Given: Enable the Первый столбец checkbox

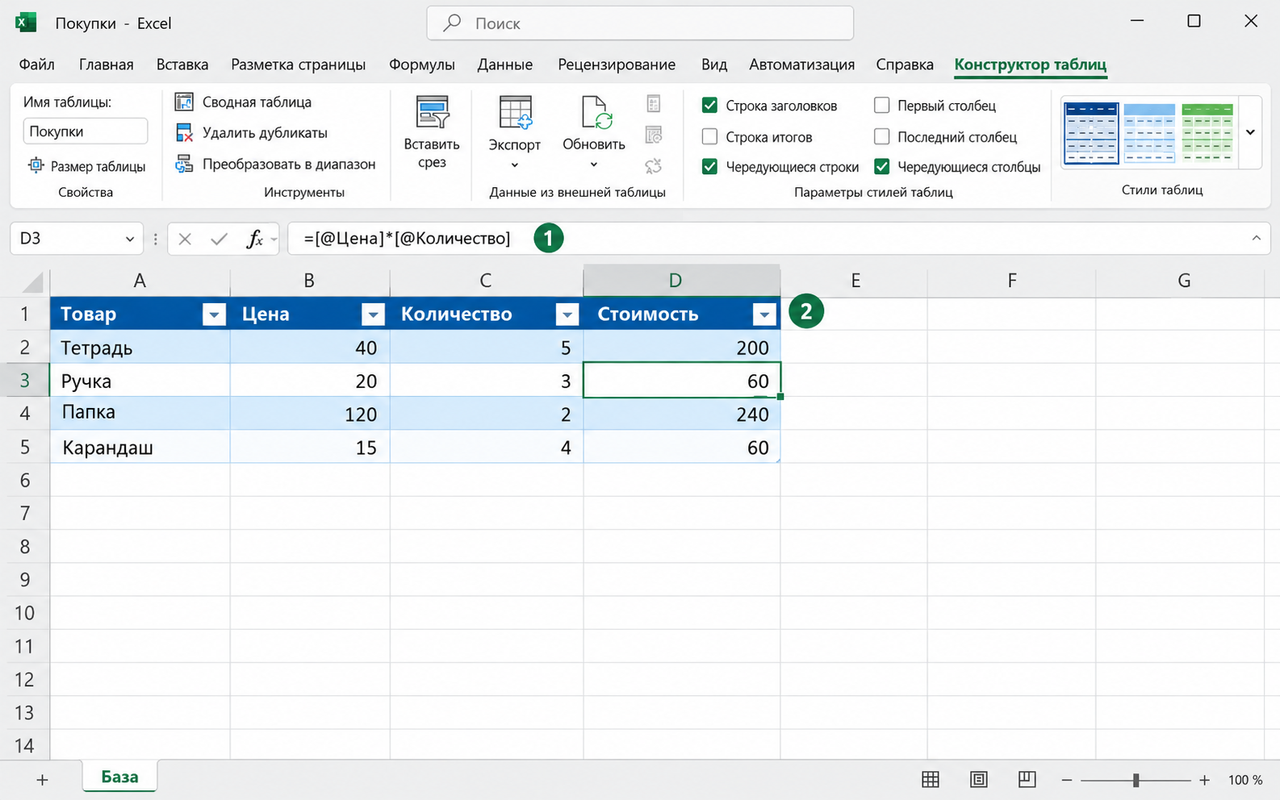Looking at the screenshot, I should pos(882,106).
